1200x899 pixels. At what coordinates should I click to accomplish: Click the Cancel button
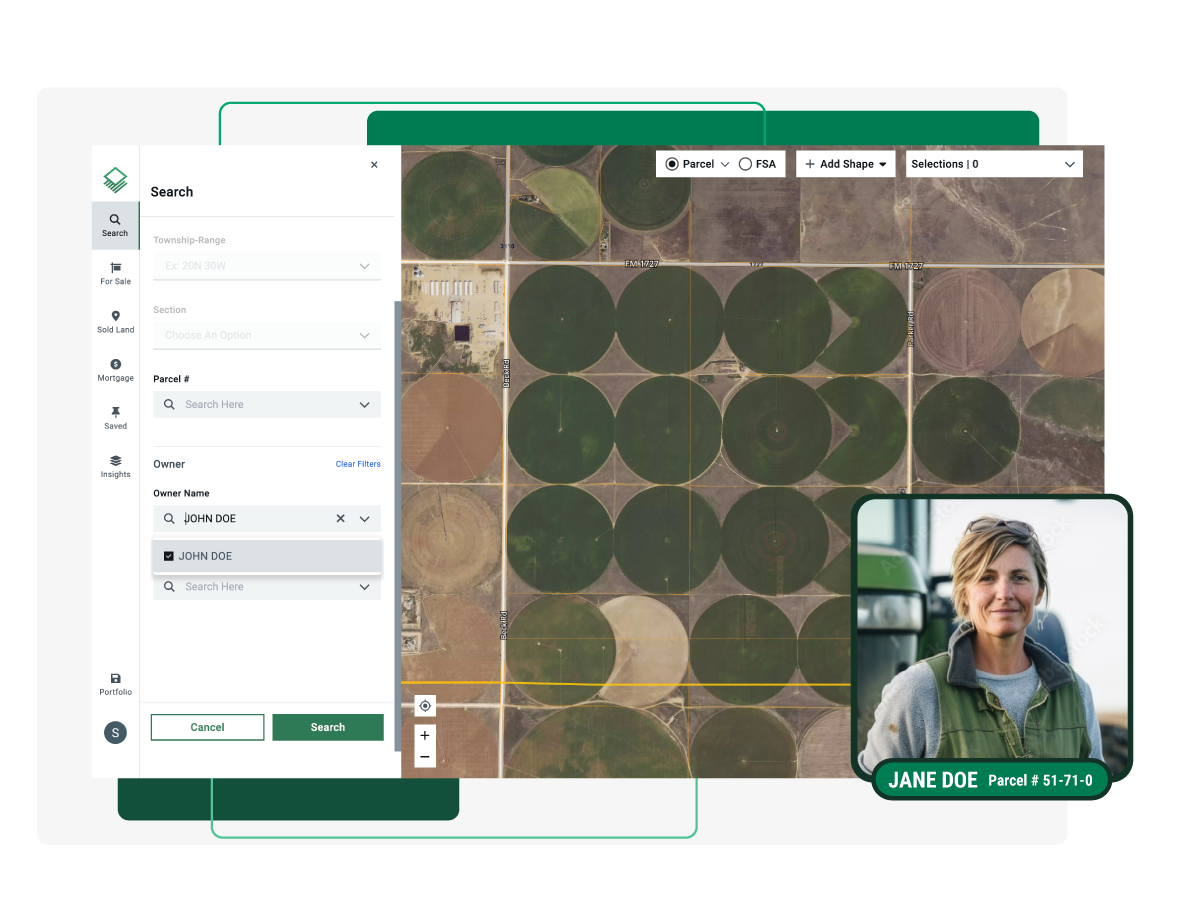coord(207,727)
